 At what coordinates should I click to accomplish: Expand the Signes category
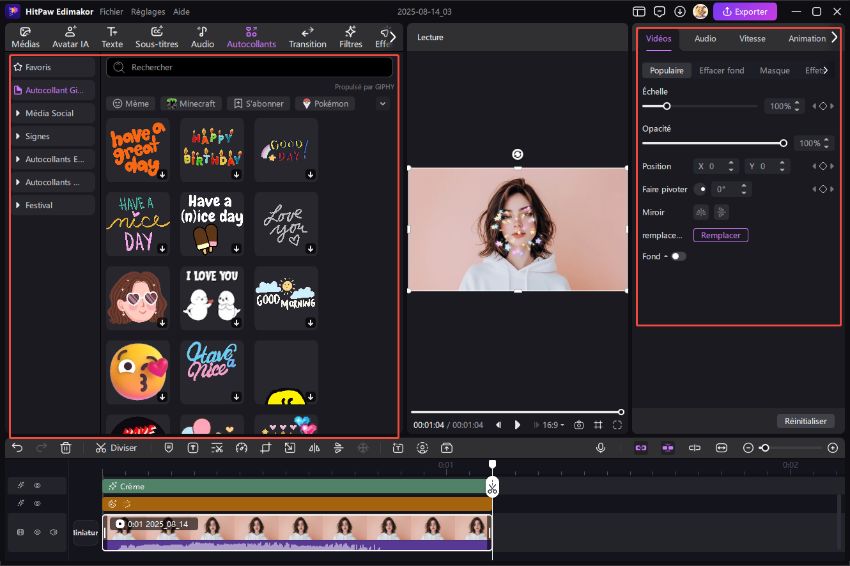tap(53, 136)
